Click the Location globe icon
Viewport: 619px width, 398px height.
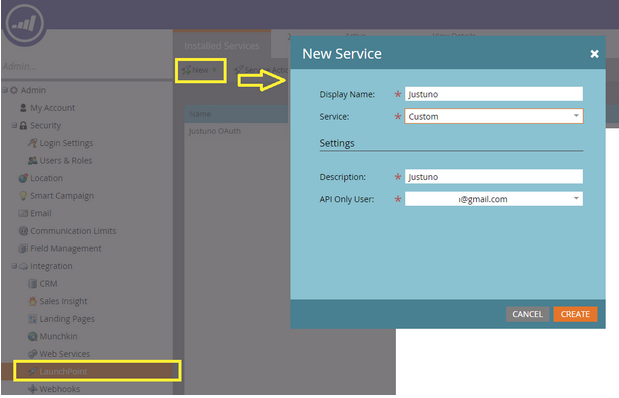tap(23, 178)
